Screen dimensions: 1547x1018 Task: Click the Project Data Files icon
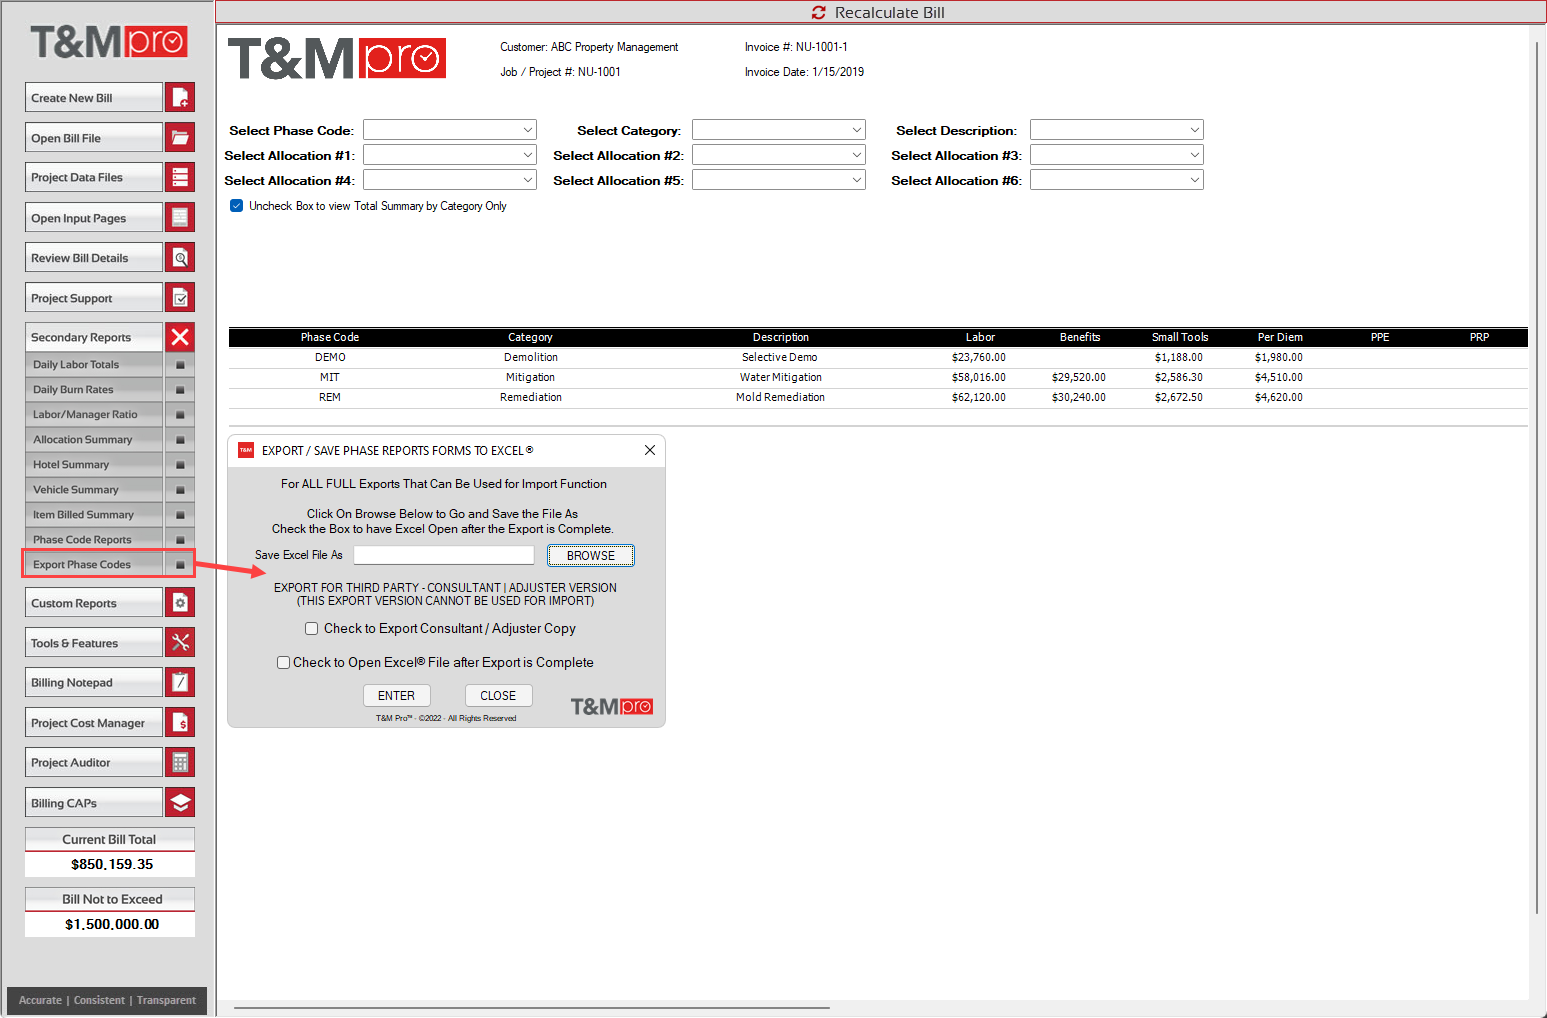[x=180, y=177]
